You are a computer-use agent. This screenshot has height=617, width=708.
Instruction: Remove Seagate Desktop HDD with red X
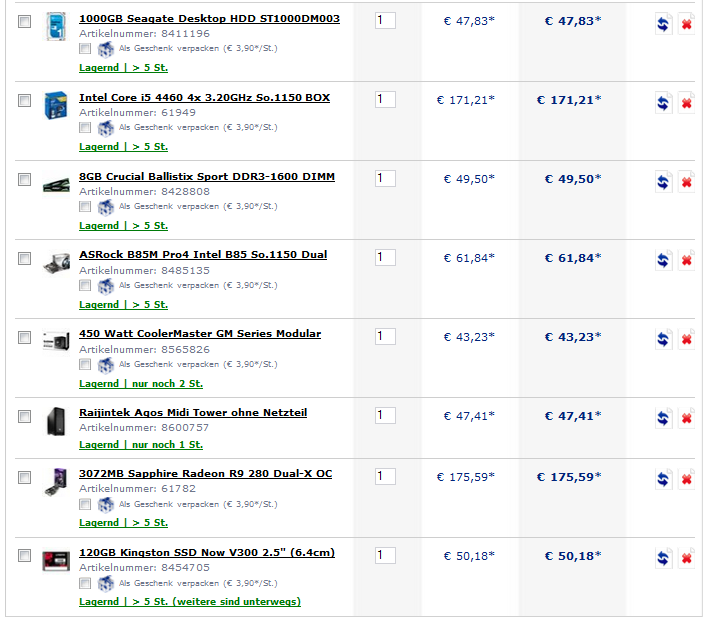click(686, 24)
